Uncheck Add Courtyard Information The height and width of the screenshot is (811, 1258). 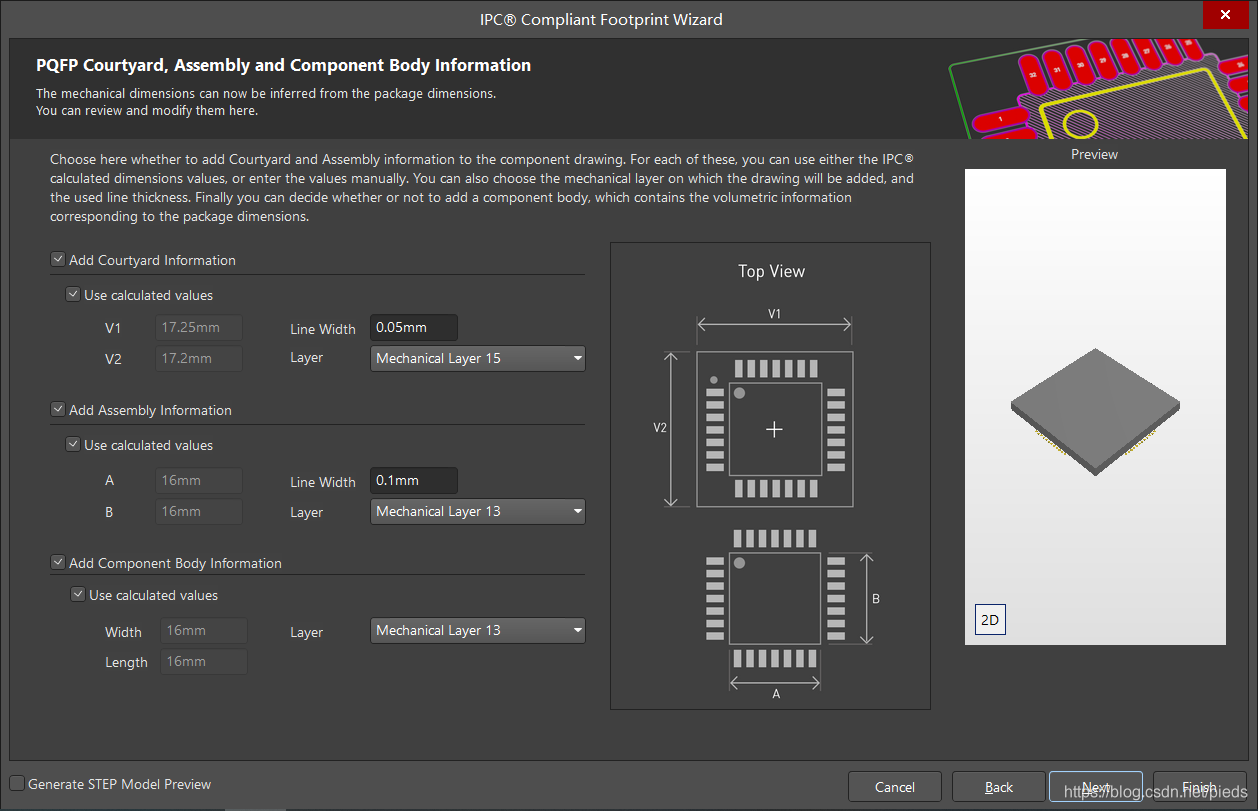tap(57, 260)
